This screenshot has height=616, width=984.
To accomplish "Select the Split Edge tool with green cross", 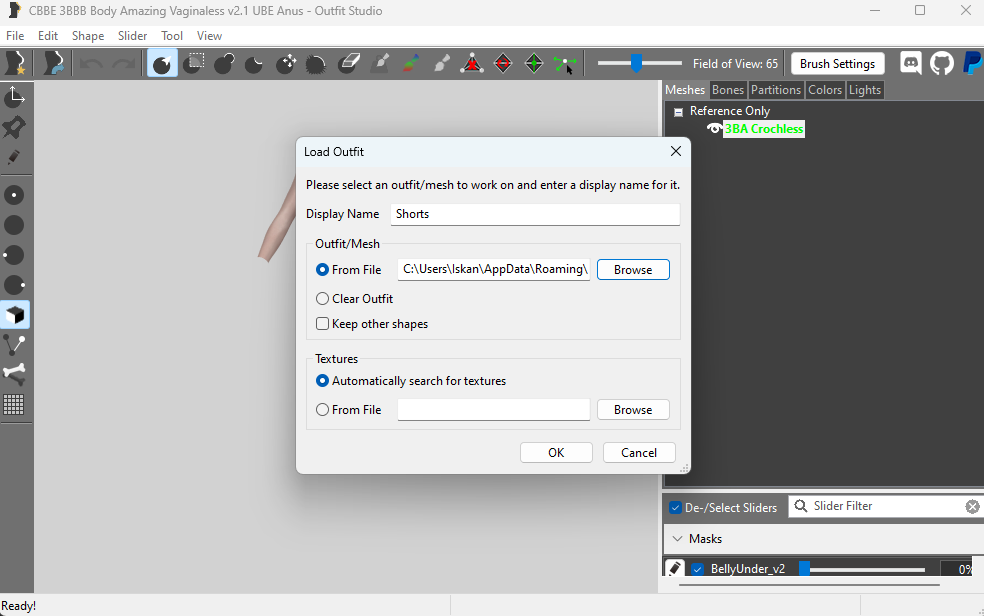I will tap(534, 63).
